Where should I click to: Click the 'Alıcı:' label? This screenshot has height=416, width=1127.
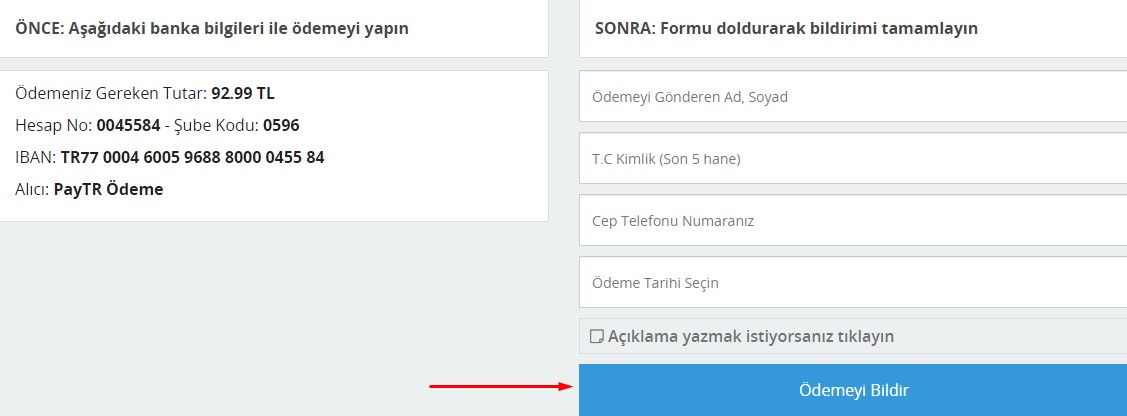32,190
